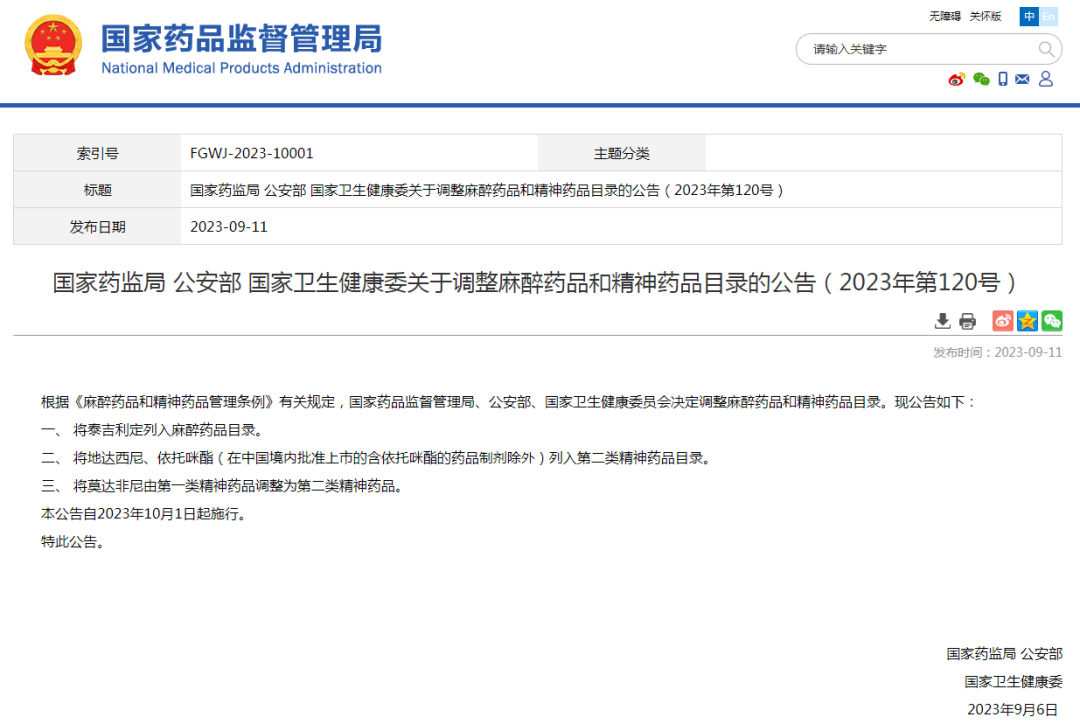Share the announcement via the QZone star icon
The width and height of the screenshot is (1080, 724).
pyautogui.click(x=1026, y=321)
